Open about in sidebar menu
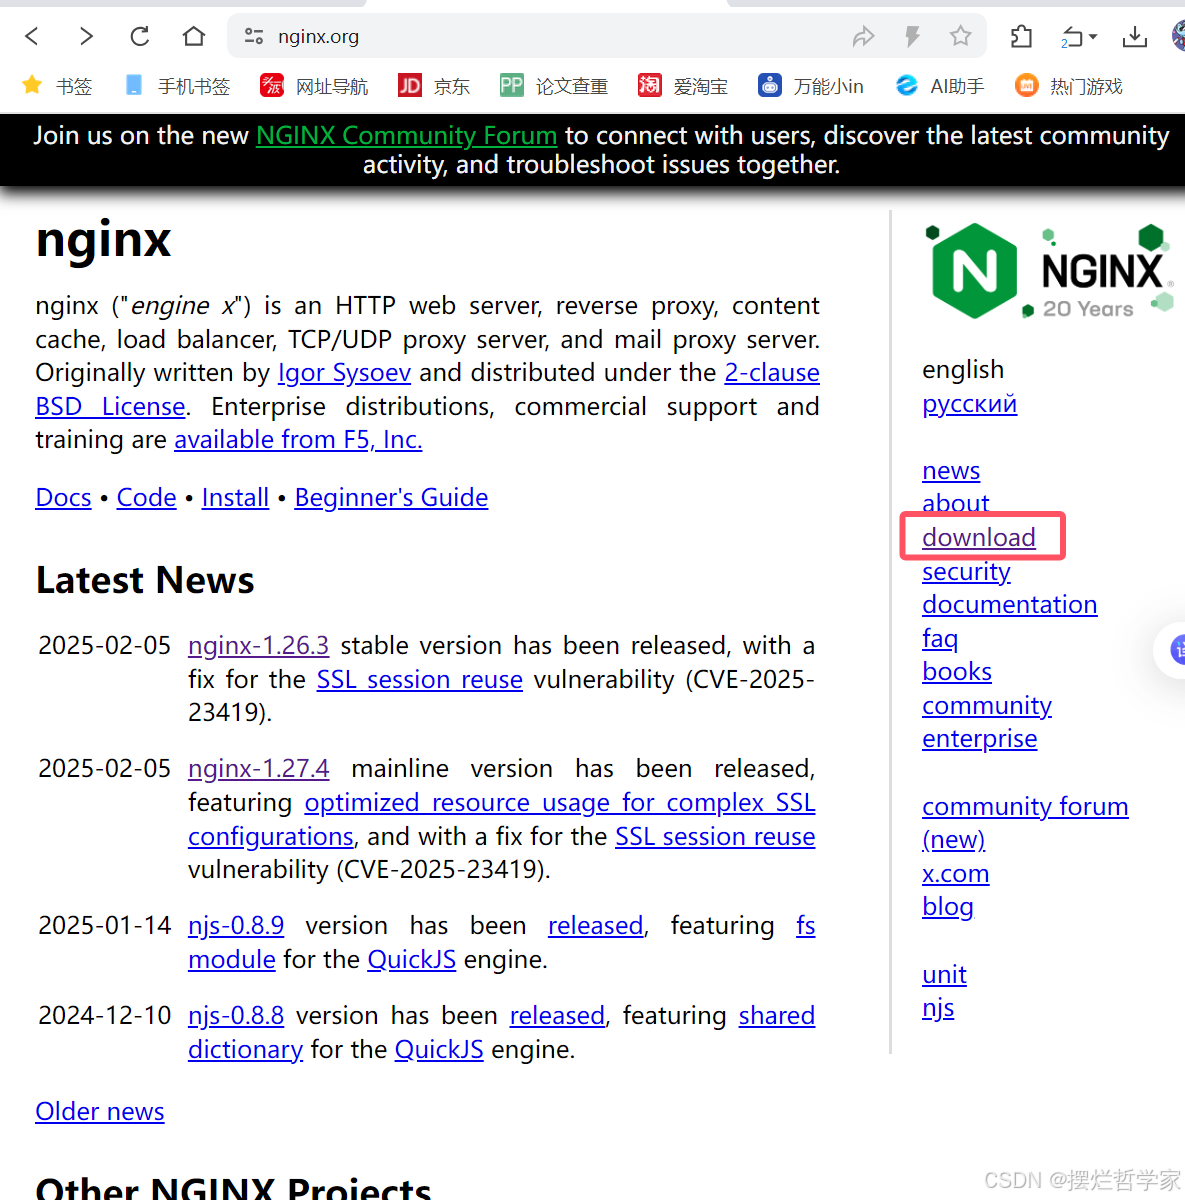 point(956,503)
